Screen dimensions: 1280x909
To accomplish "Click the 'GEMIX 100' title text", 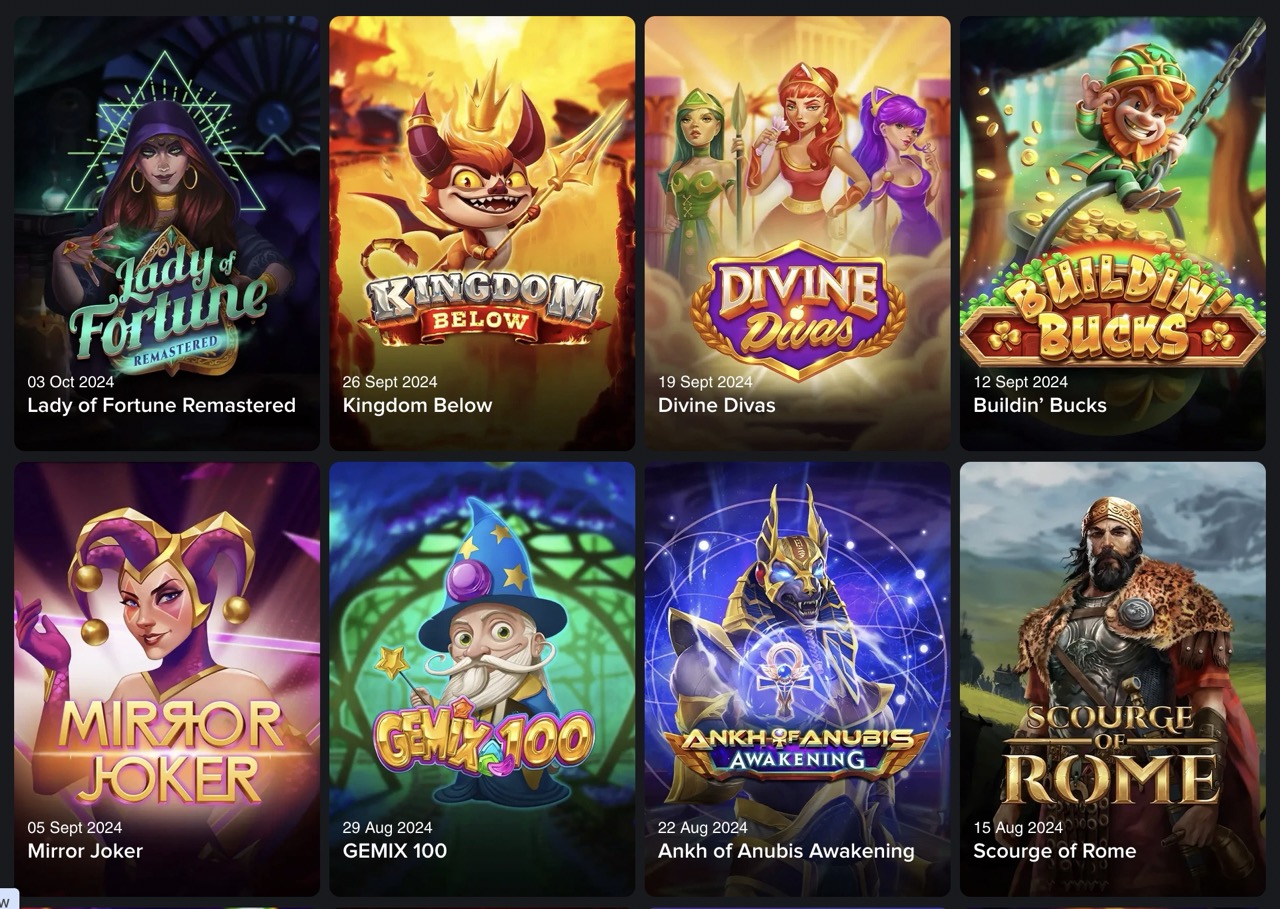I will (x=395, y=851).
